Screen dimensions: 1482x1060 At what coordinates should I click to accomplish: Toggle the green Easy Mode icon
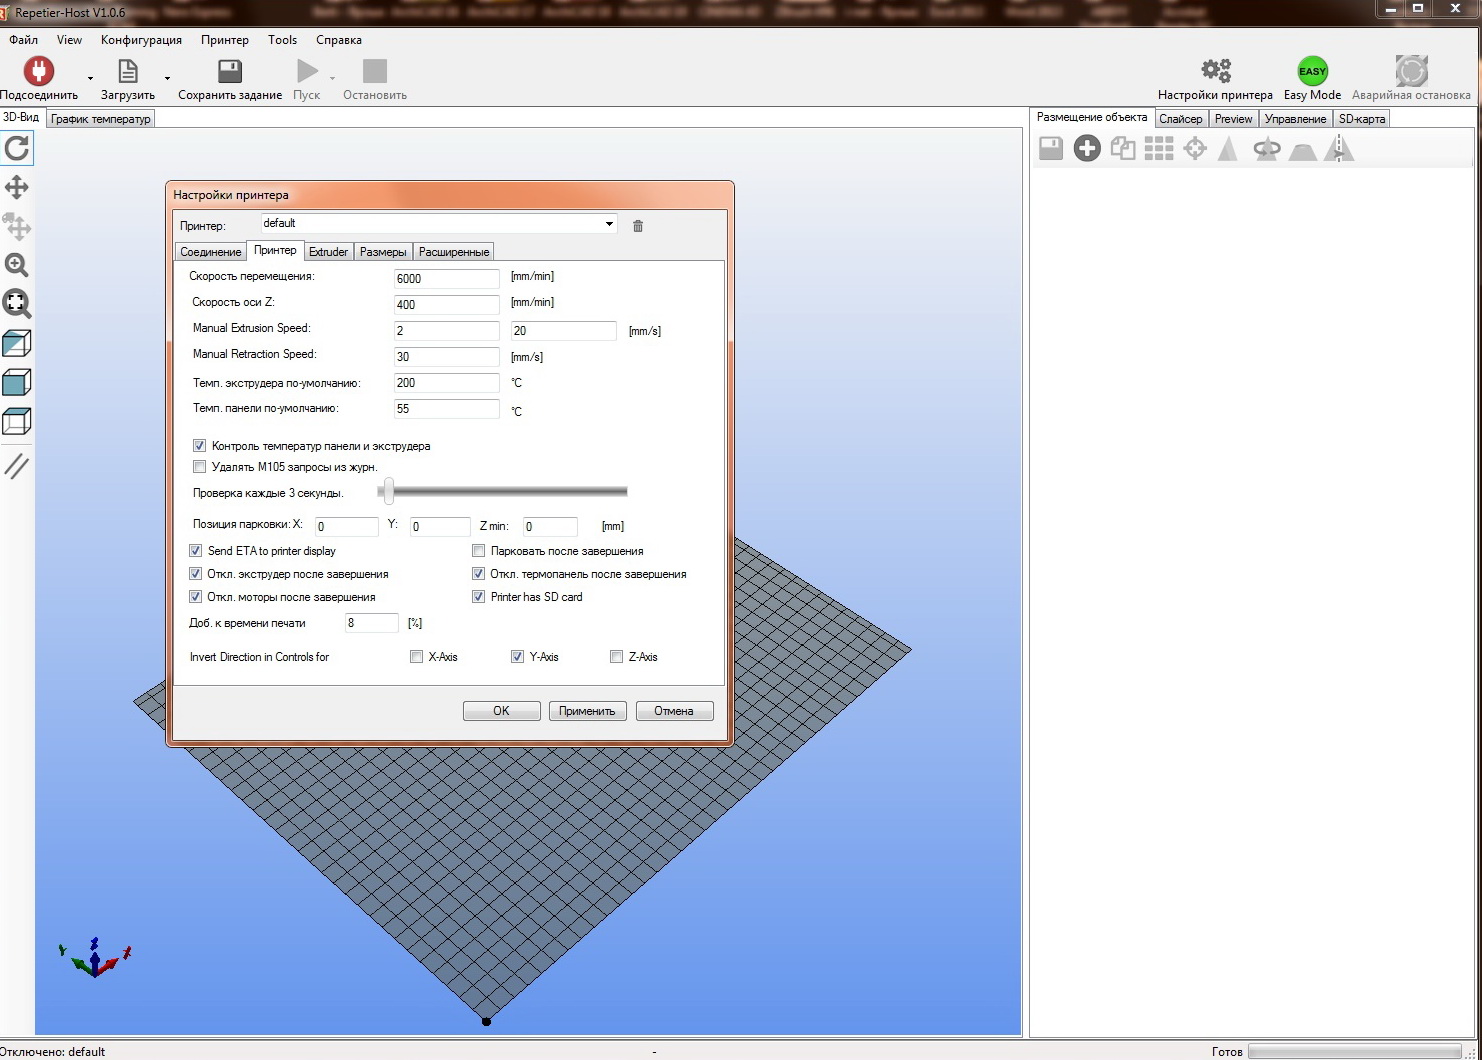tap(1312, 71)
